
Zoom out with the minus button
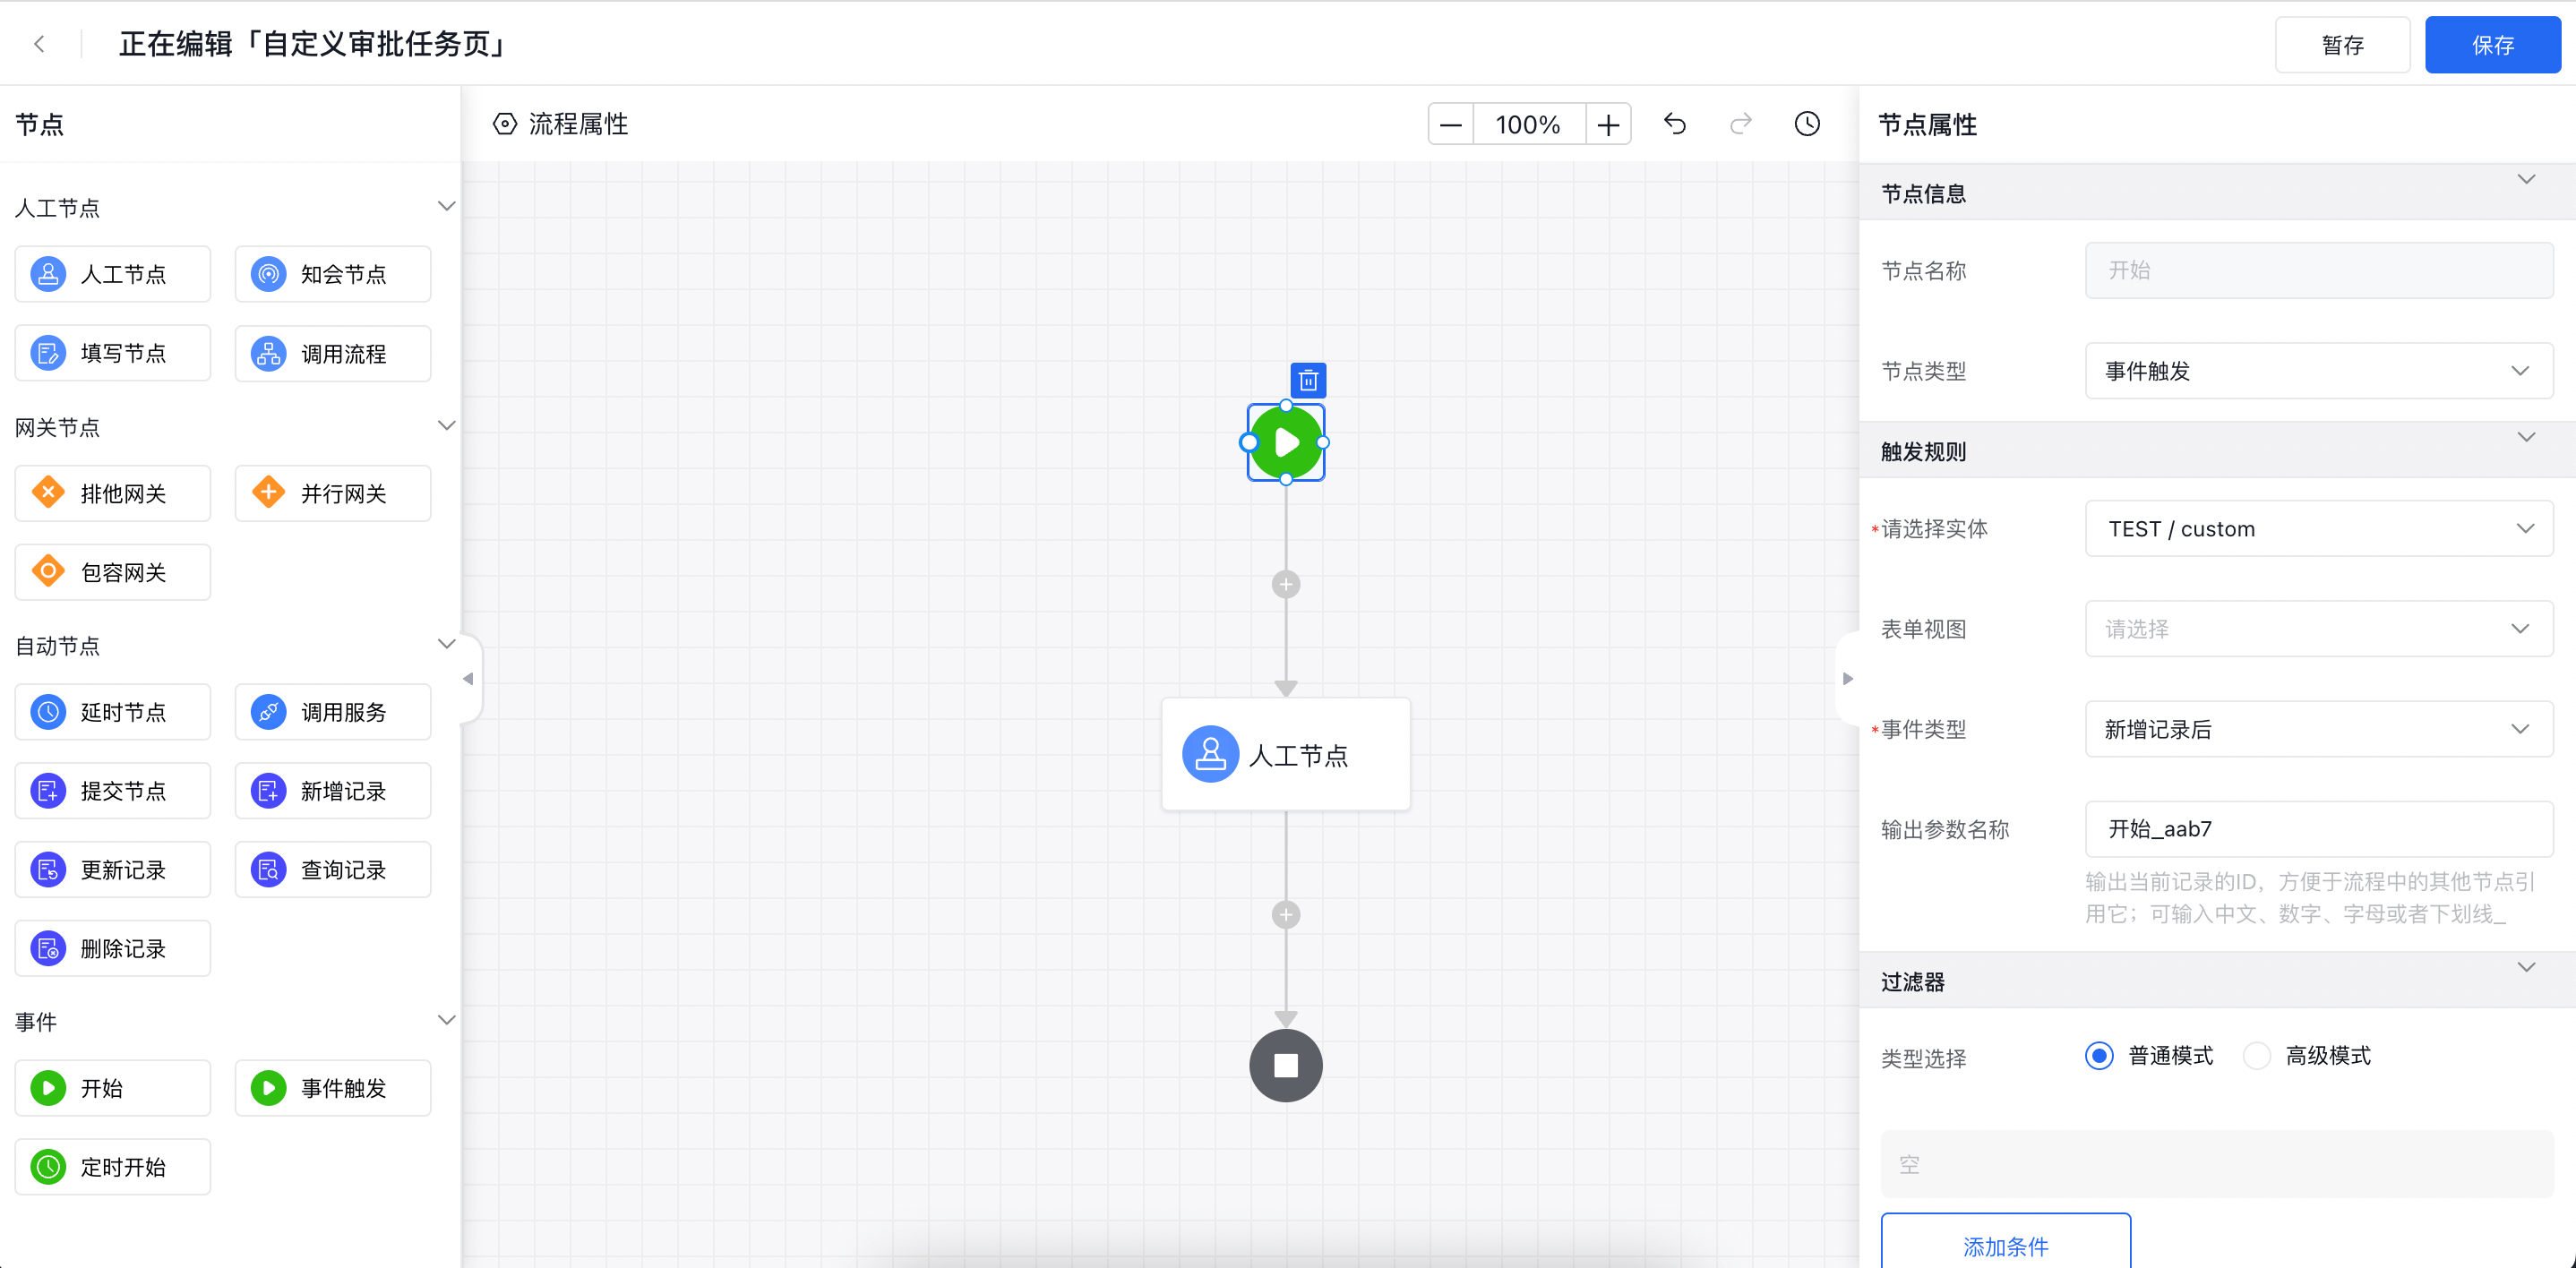[1451, 124]
